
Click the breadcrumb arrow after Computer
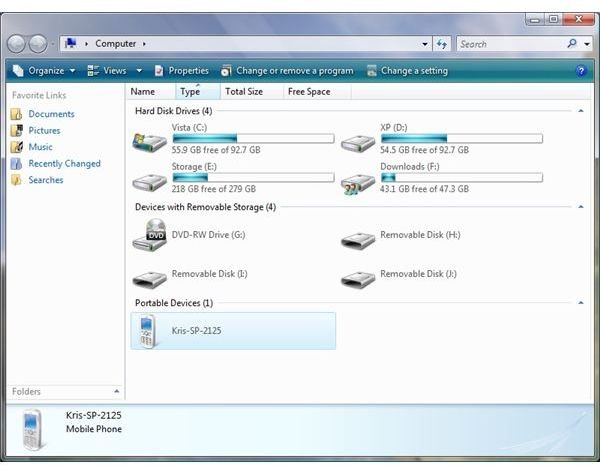tap(144, 44)
